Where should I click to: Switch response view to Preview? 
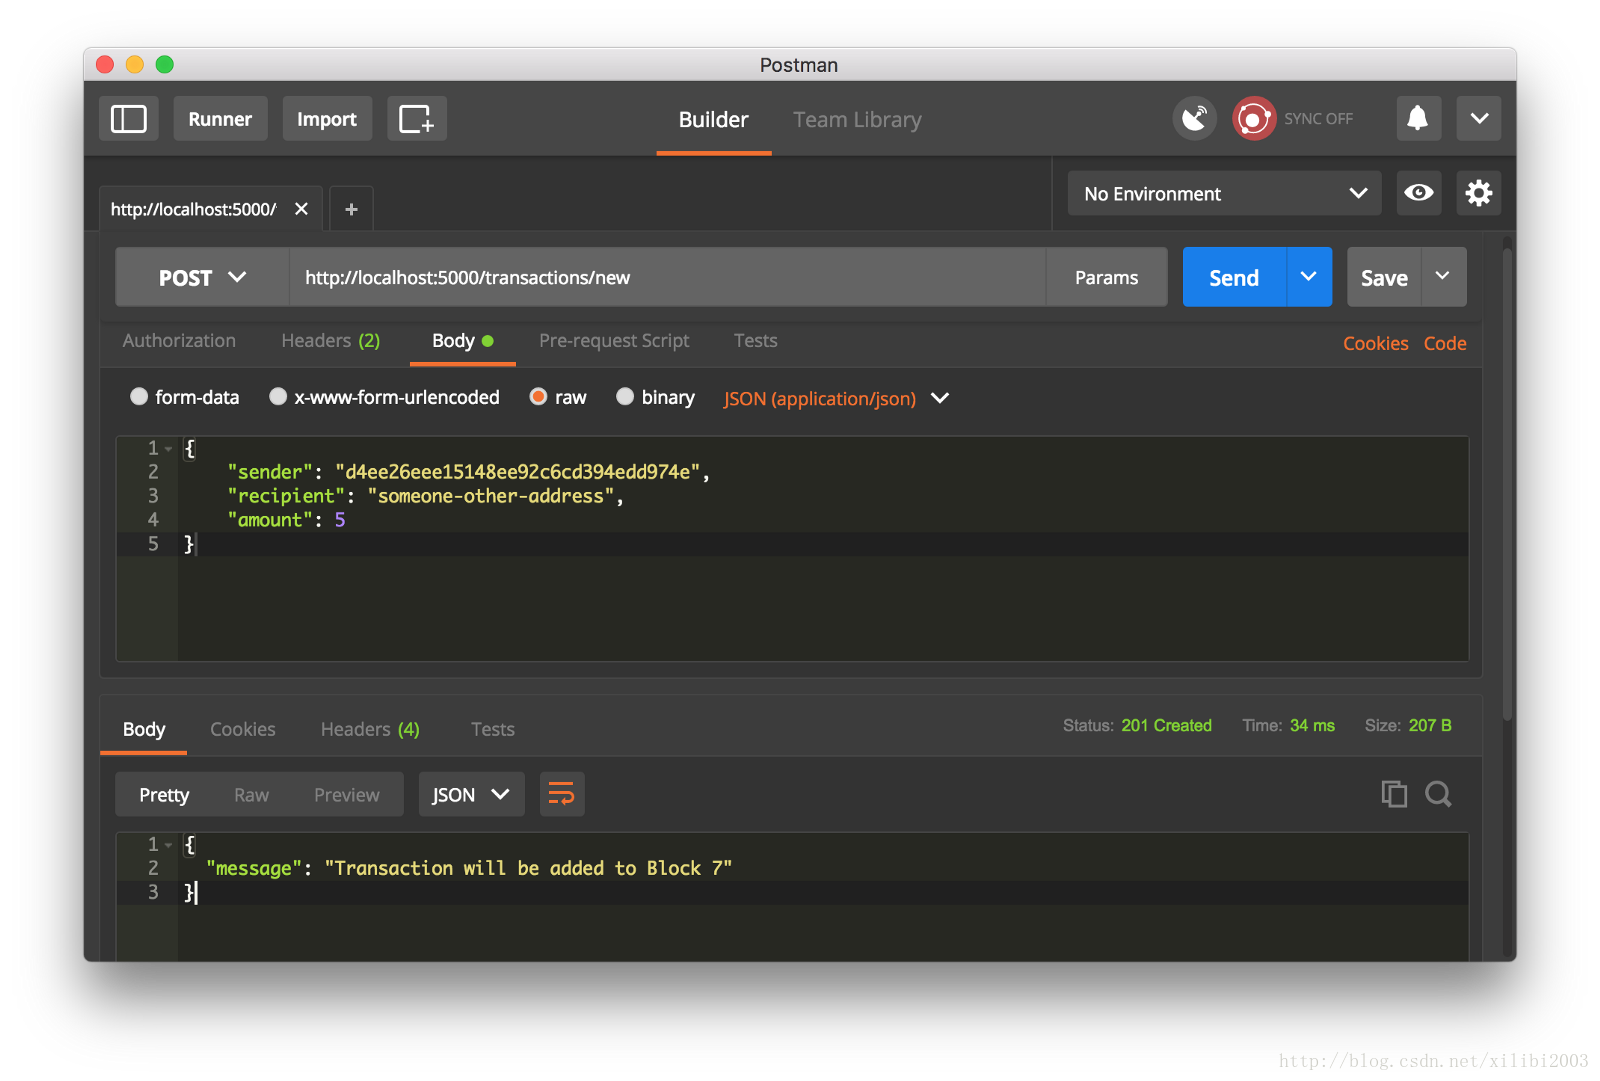point(346,794)
